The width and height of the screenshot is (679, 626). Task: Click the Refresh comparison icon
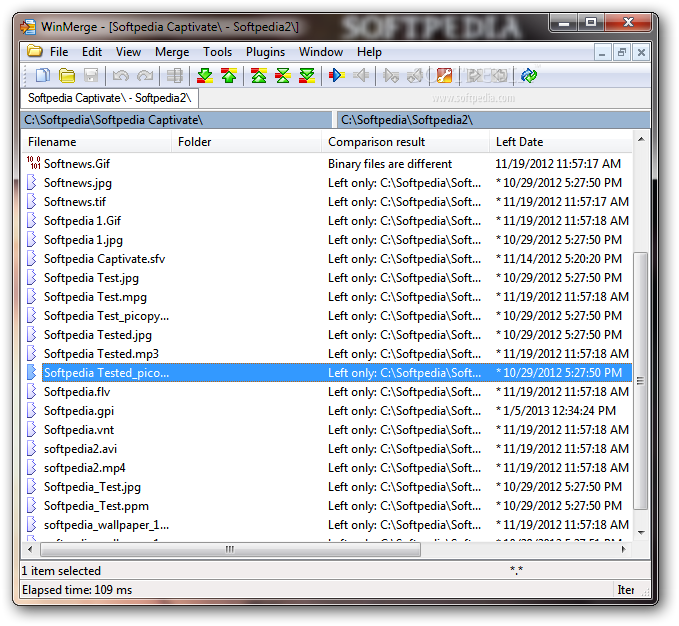click(x=529, y=76)
